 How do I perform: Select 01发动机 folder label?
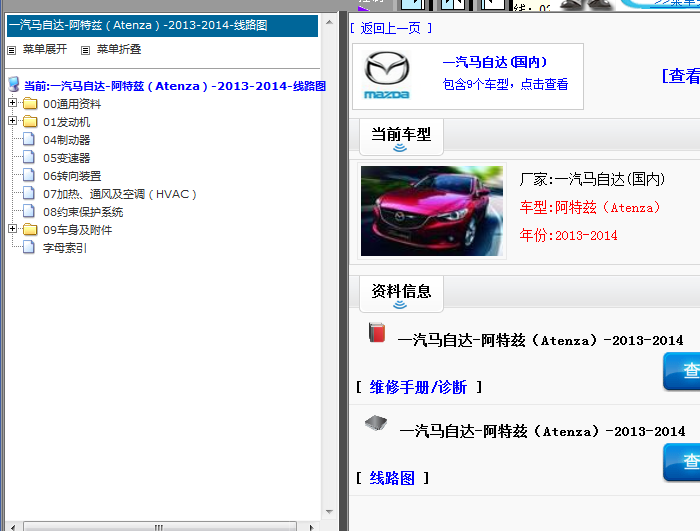(x=67, y=122)
